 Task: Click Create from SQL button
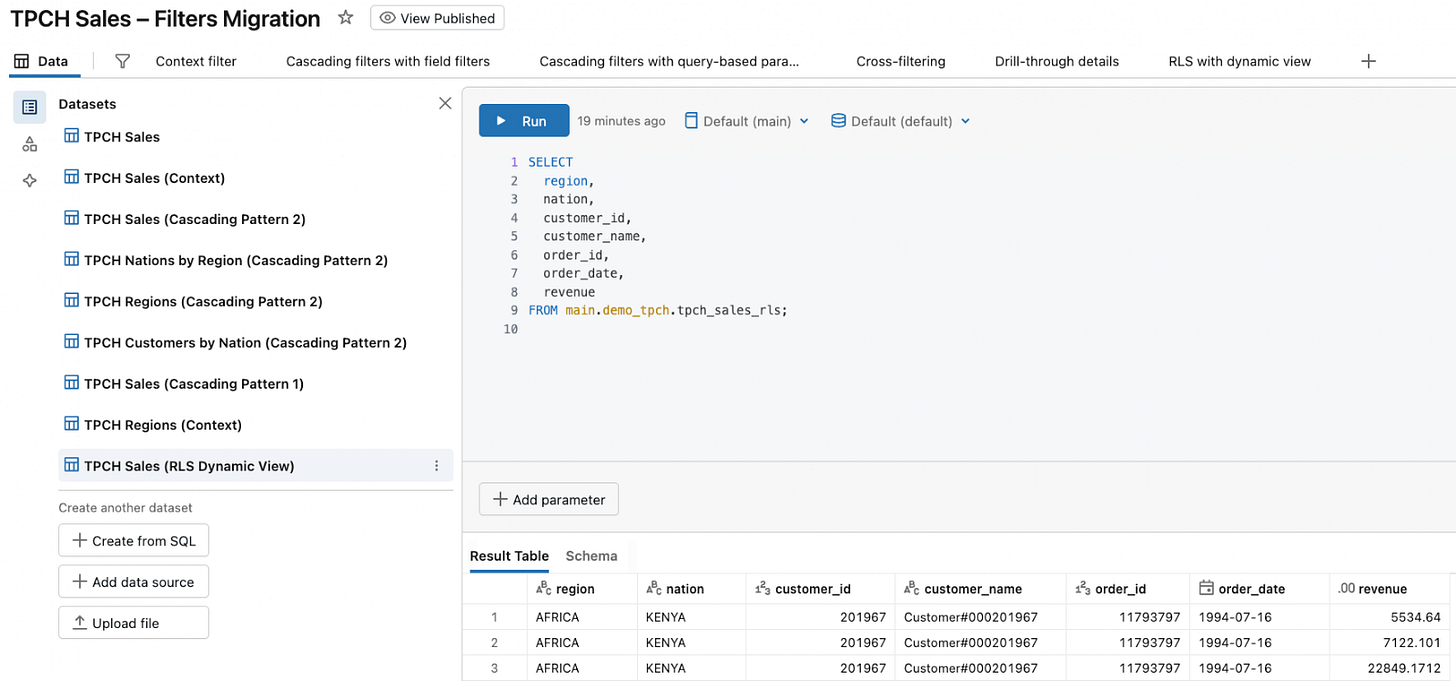point(134,541)
